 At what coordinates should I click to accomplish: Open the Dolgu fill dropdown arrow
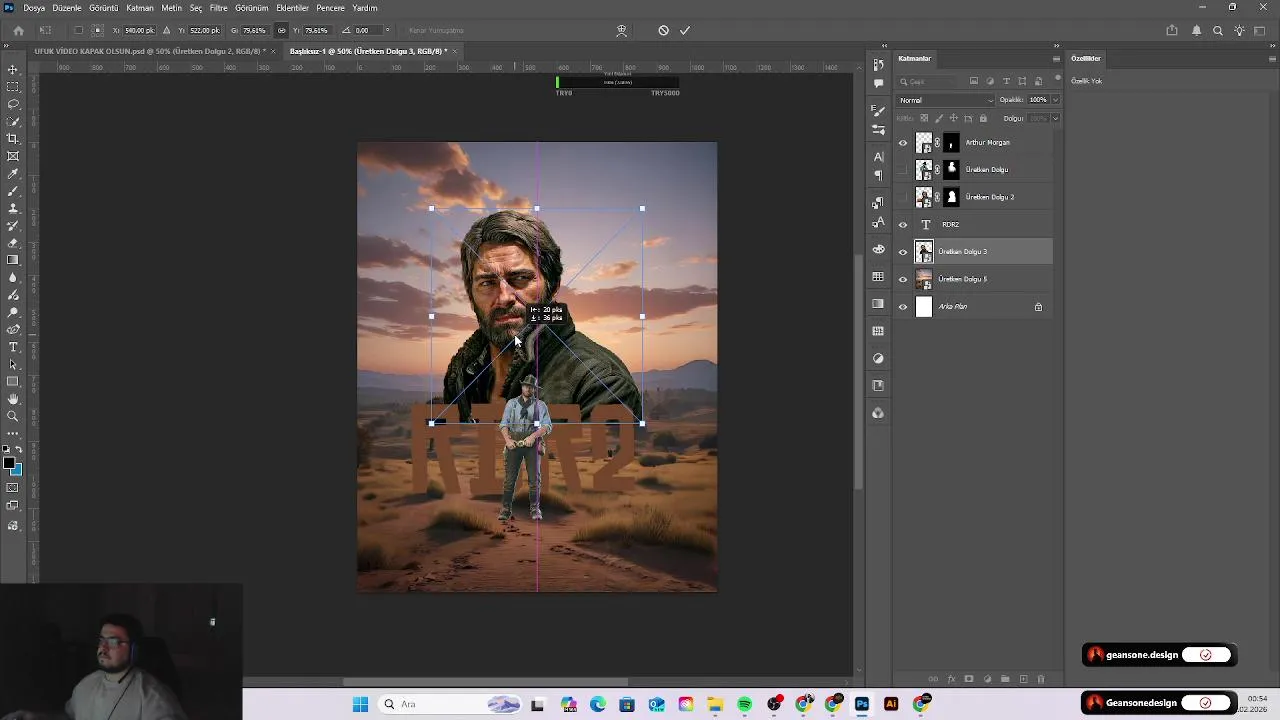coord(1055,118)
